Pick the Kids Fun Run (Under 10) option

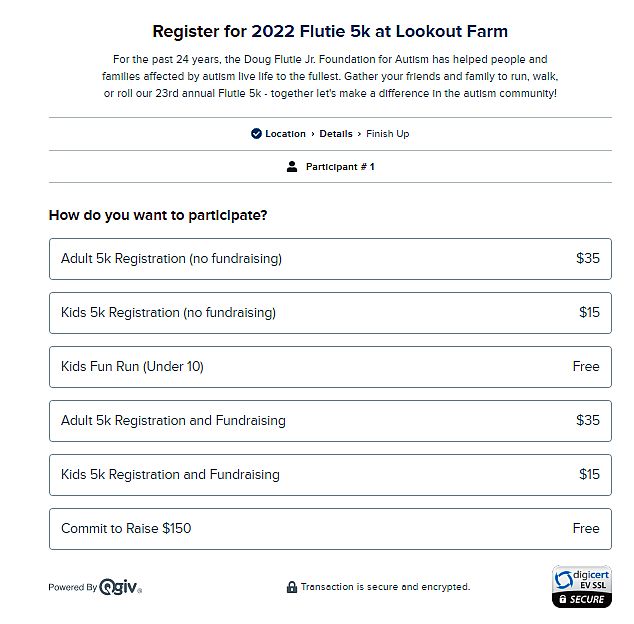(x=329, y=367)
